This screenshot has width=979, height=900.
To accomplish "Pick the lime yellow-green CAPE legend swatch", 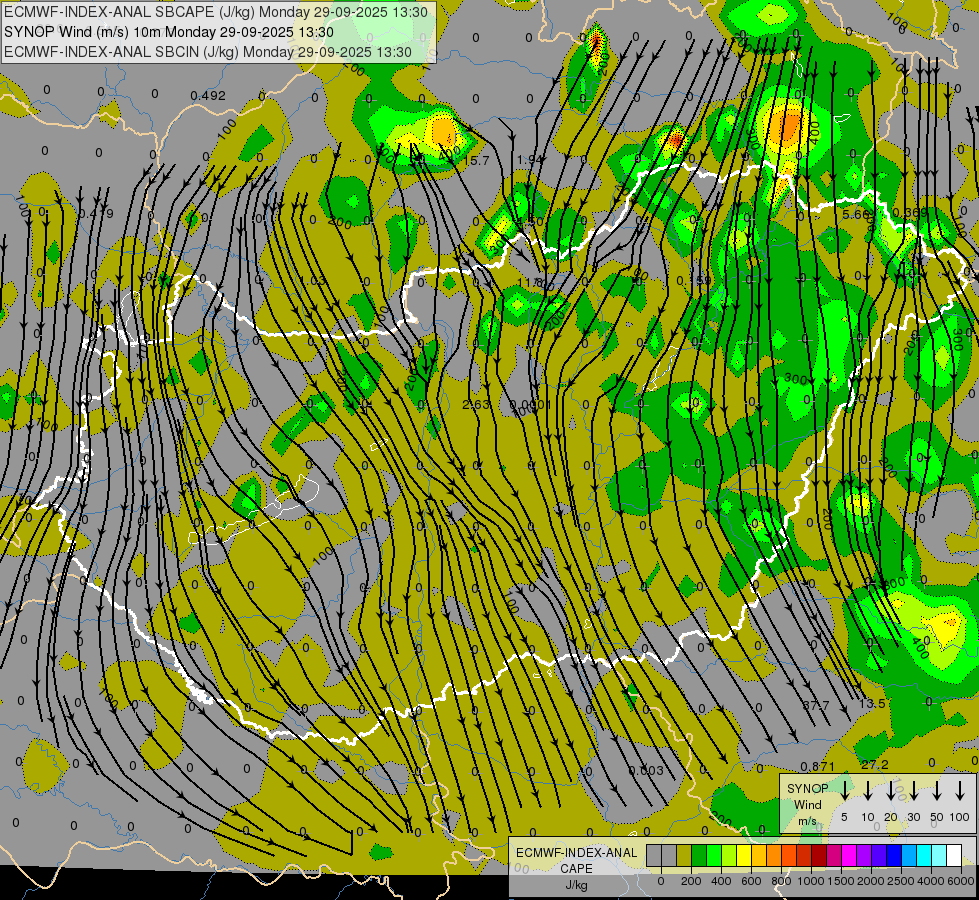I will [729, 856].
